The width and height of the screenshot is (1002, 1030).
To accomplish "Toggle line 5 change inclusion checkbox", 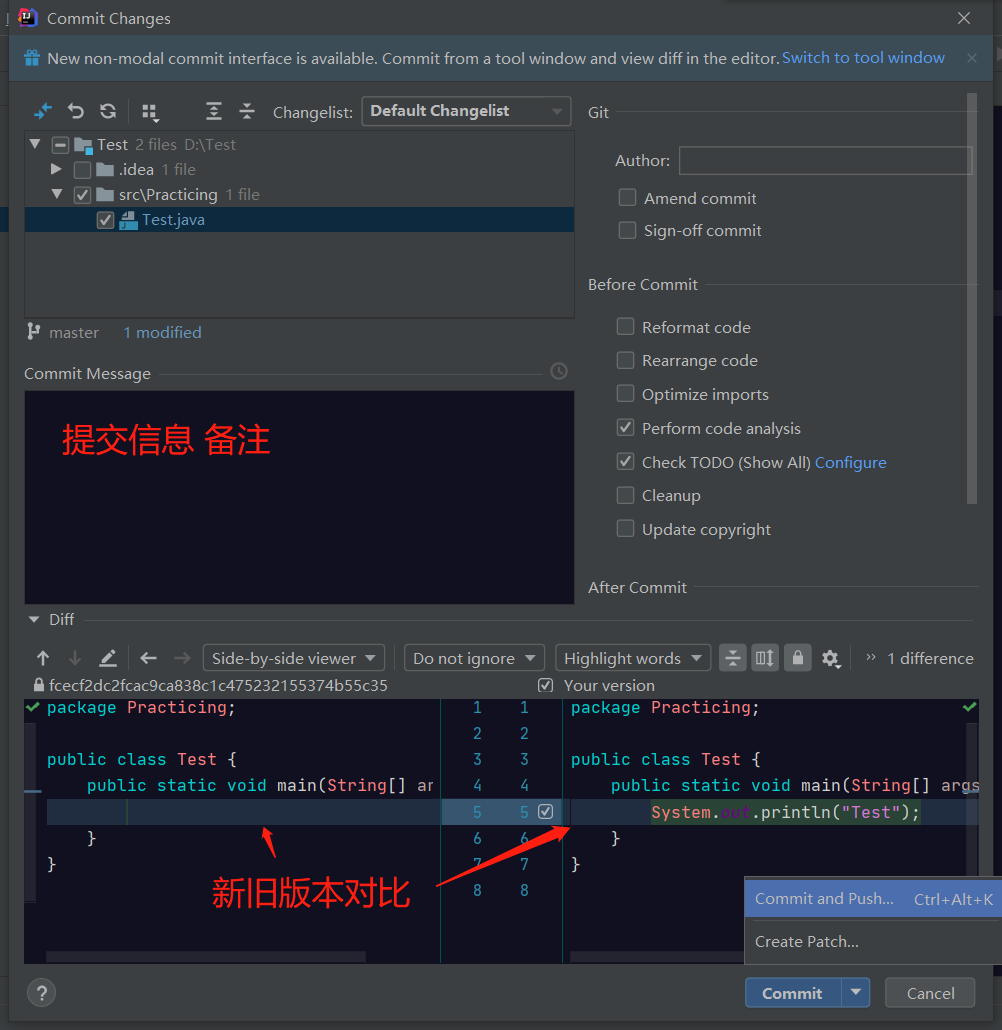I will point(545,811).
